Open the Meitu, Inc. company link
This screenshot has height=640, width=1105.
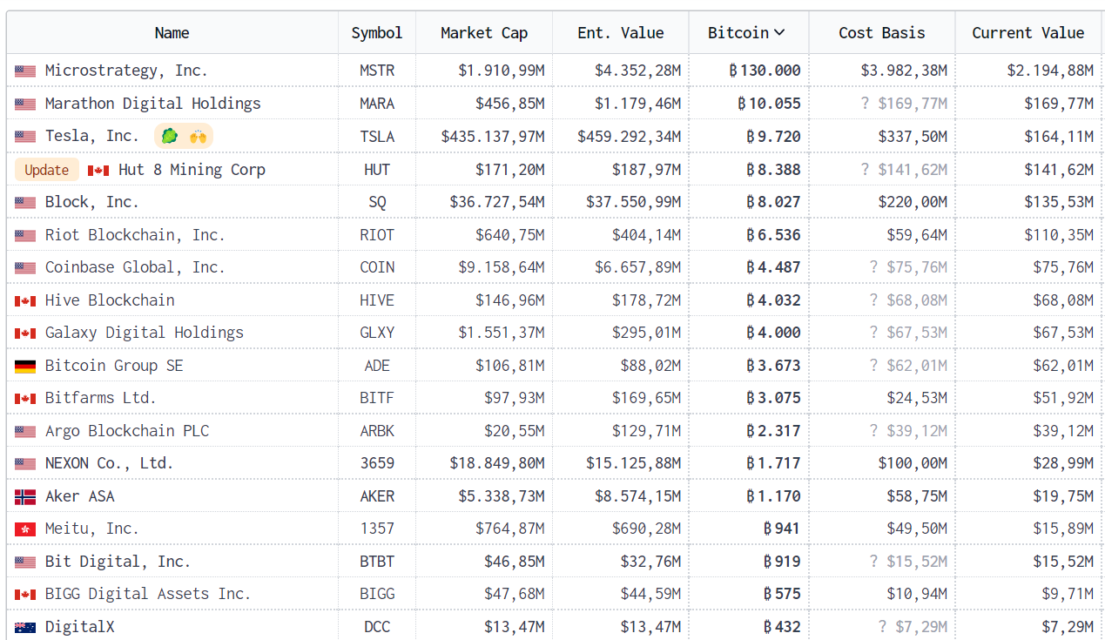[x=92, y=529]
